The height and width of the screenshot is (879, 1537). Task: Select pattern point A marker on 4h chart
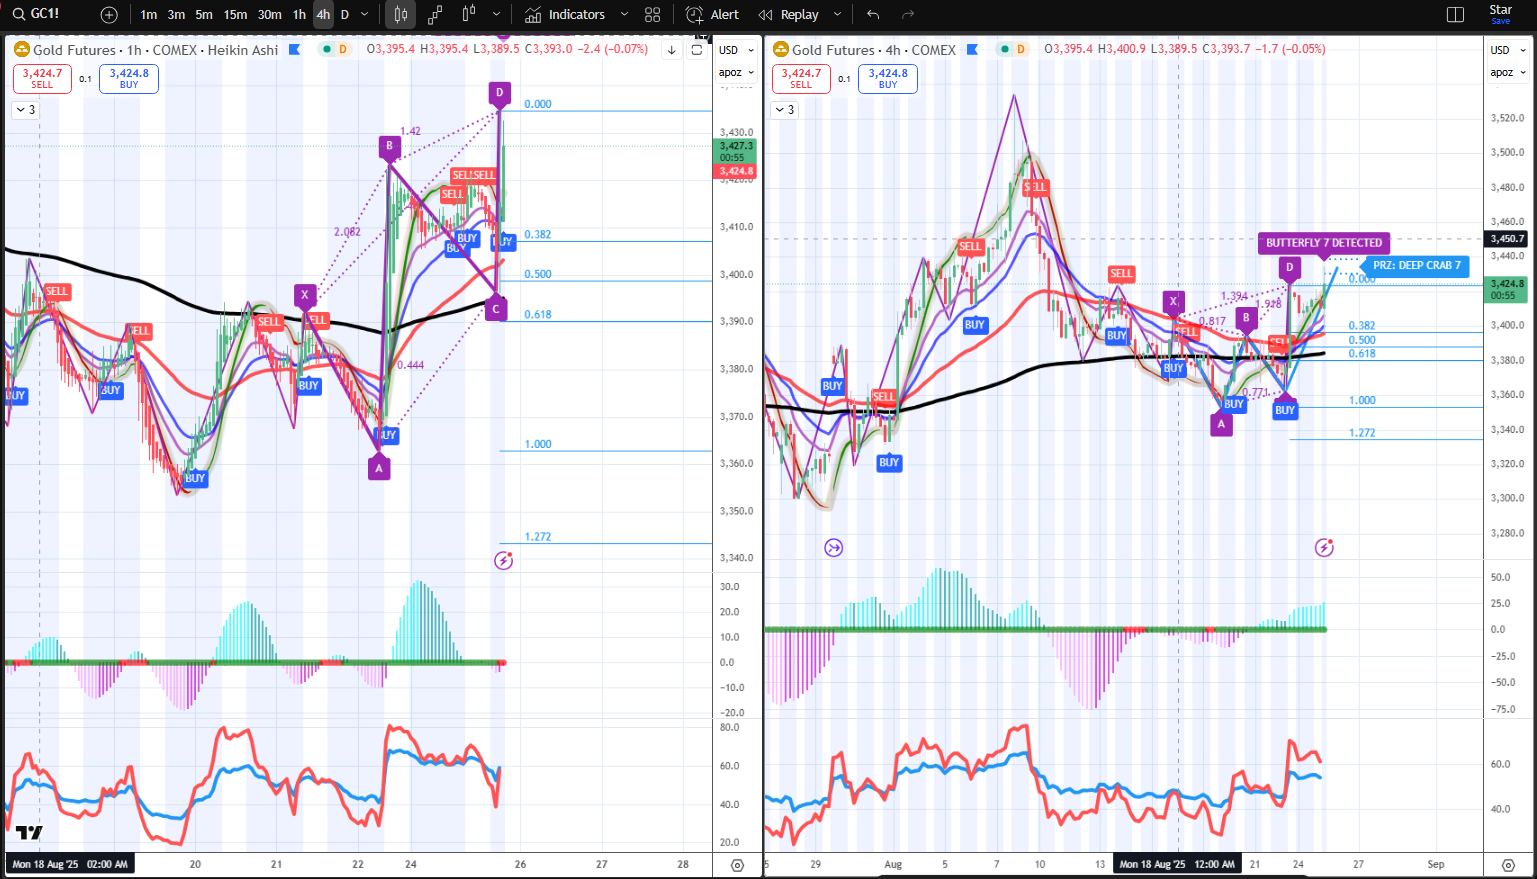1221,424
